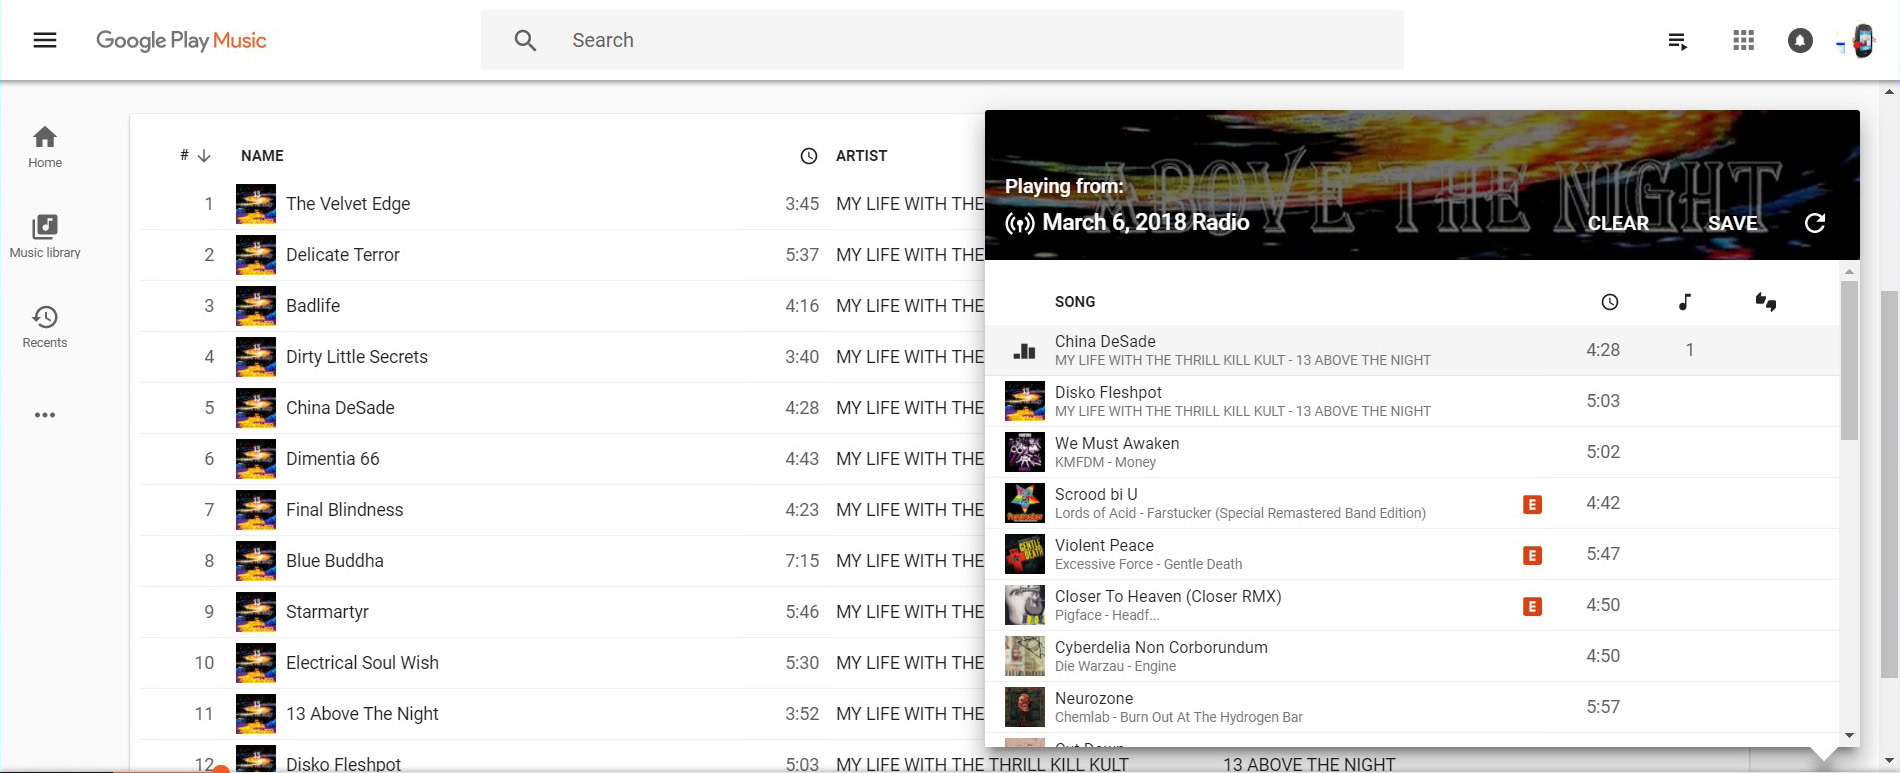The image size is (1900, 773).
Task: Click Cyberdelia Non Corborundum song title
Action: click(1161, 647)
